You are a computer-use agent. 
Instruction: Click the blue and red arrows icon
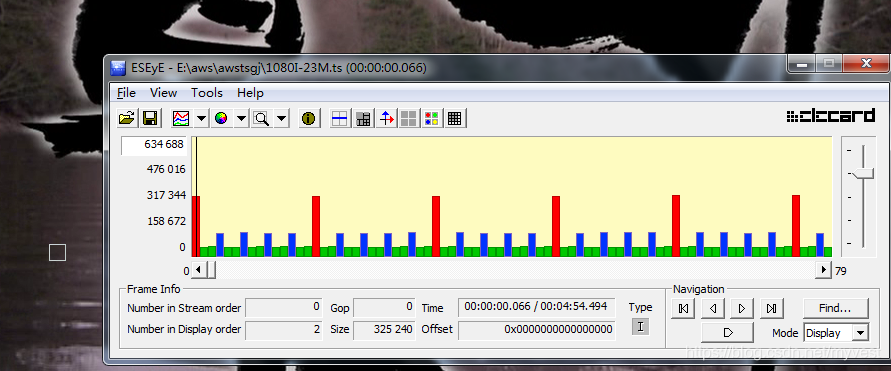point(386,118)
